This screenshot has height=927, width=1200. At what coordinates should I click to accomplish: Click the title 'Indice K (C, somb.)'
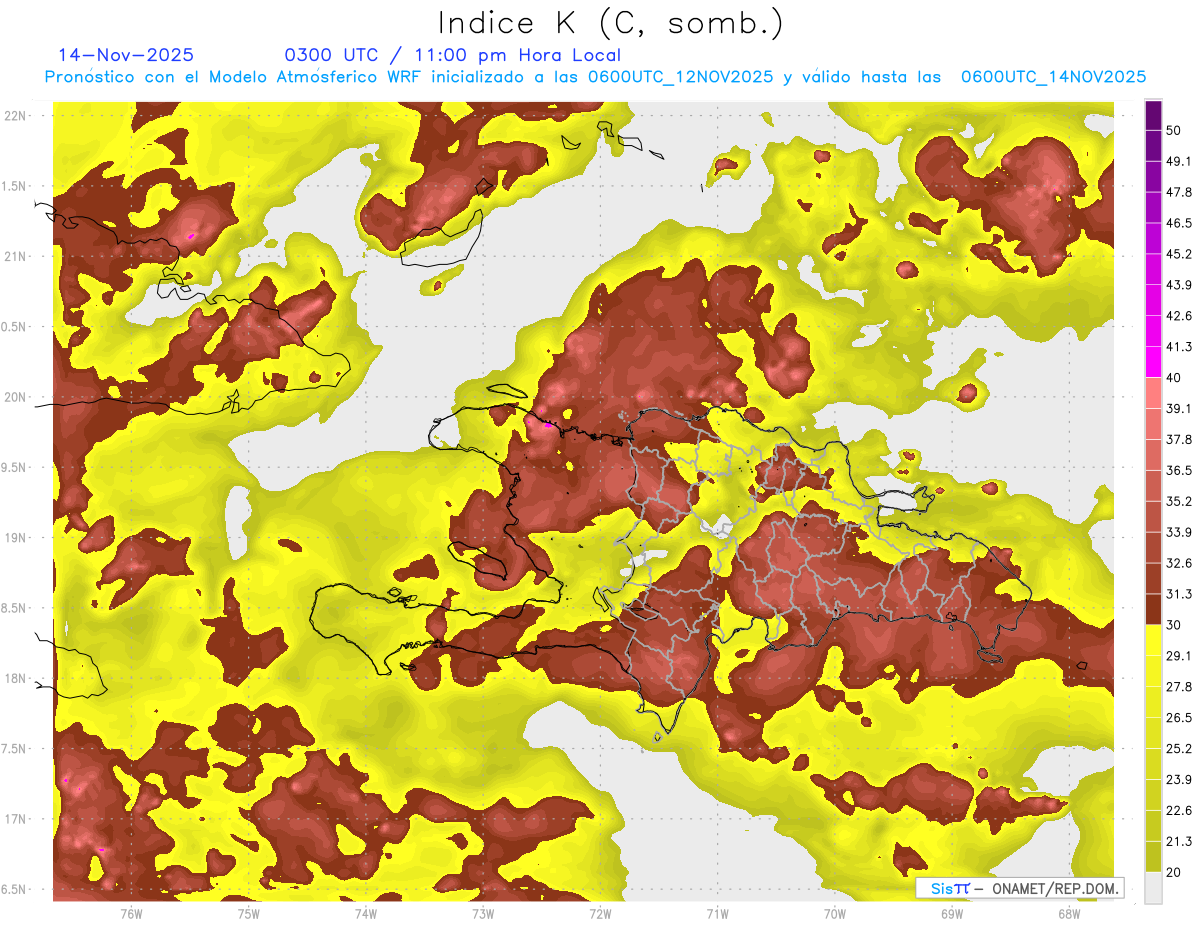tap(611, 24)
